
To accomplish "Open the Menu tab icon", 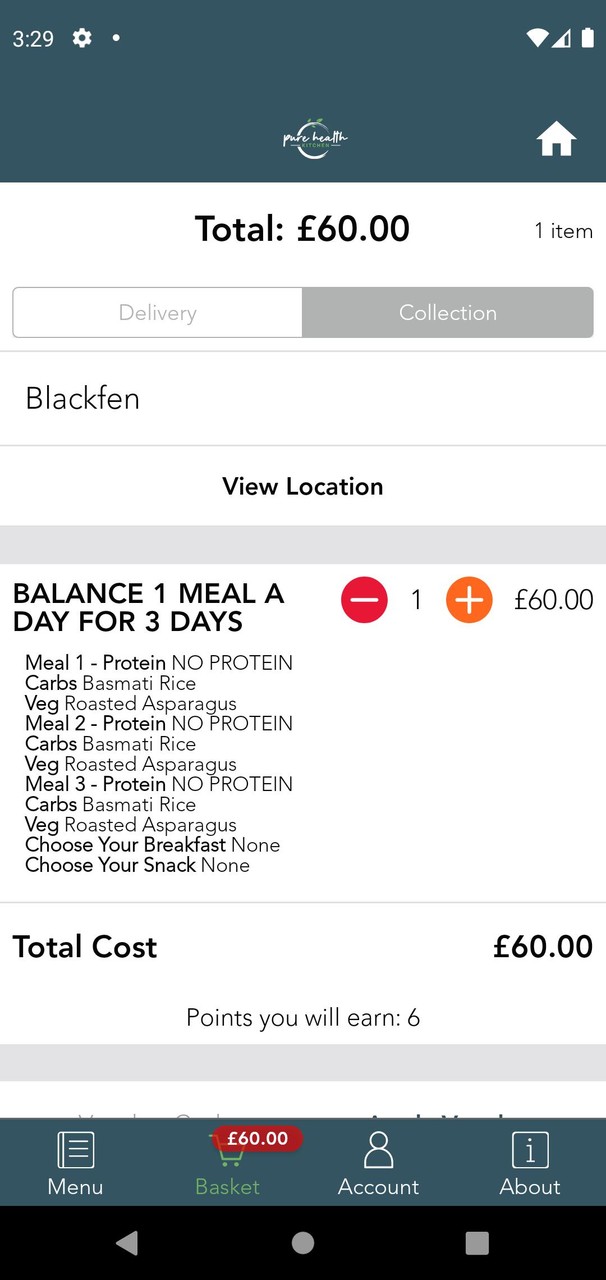I will [75, 1162].
